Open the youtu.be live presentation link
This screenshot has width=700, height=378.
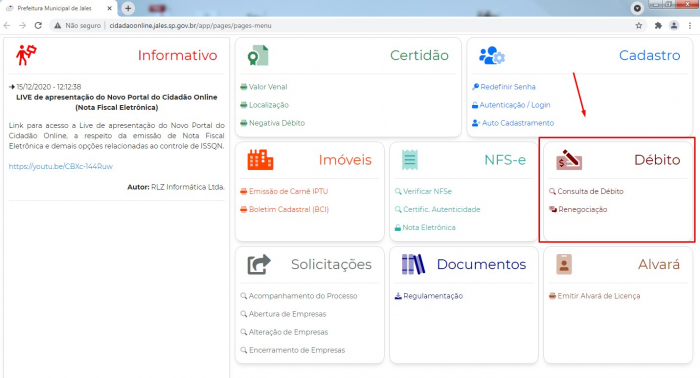coord(61,166)
